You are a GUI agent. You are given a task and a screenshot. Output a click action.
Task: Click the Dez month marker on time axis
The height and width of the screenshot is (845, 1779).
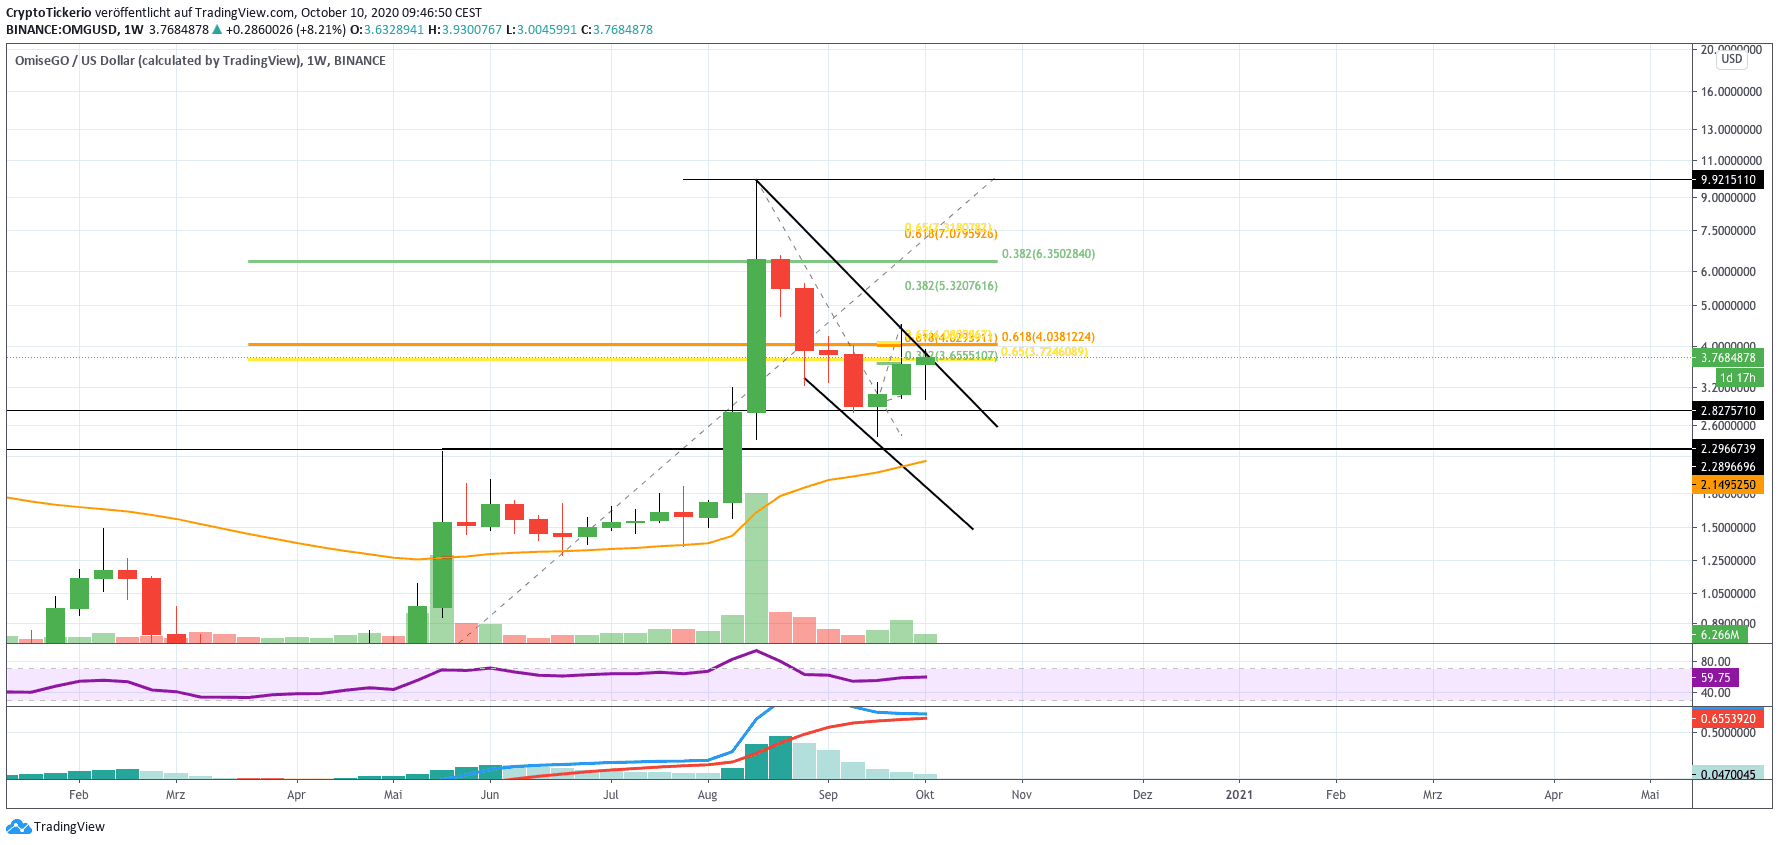tap(1142, 795)
